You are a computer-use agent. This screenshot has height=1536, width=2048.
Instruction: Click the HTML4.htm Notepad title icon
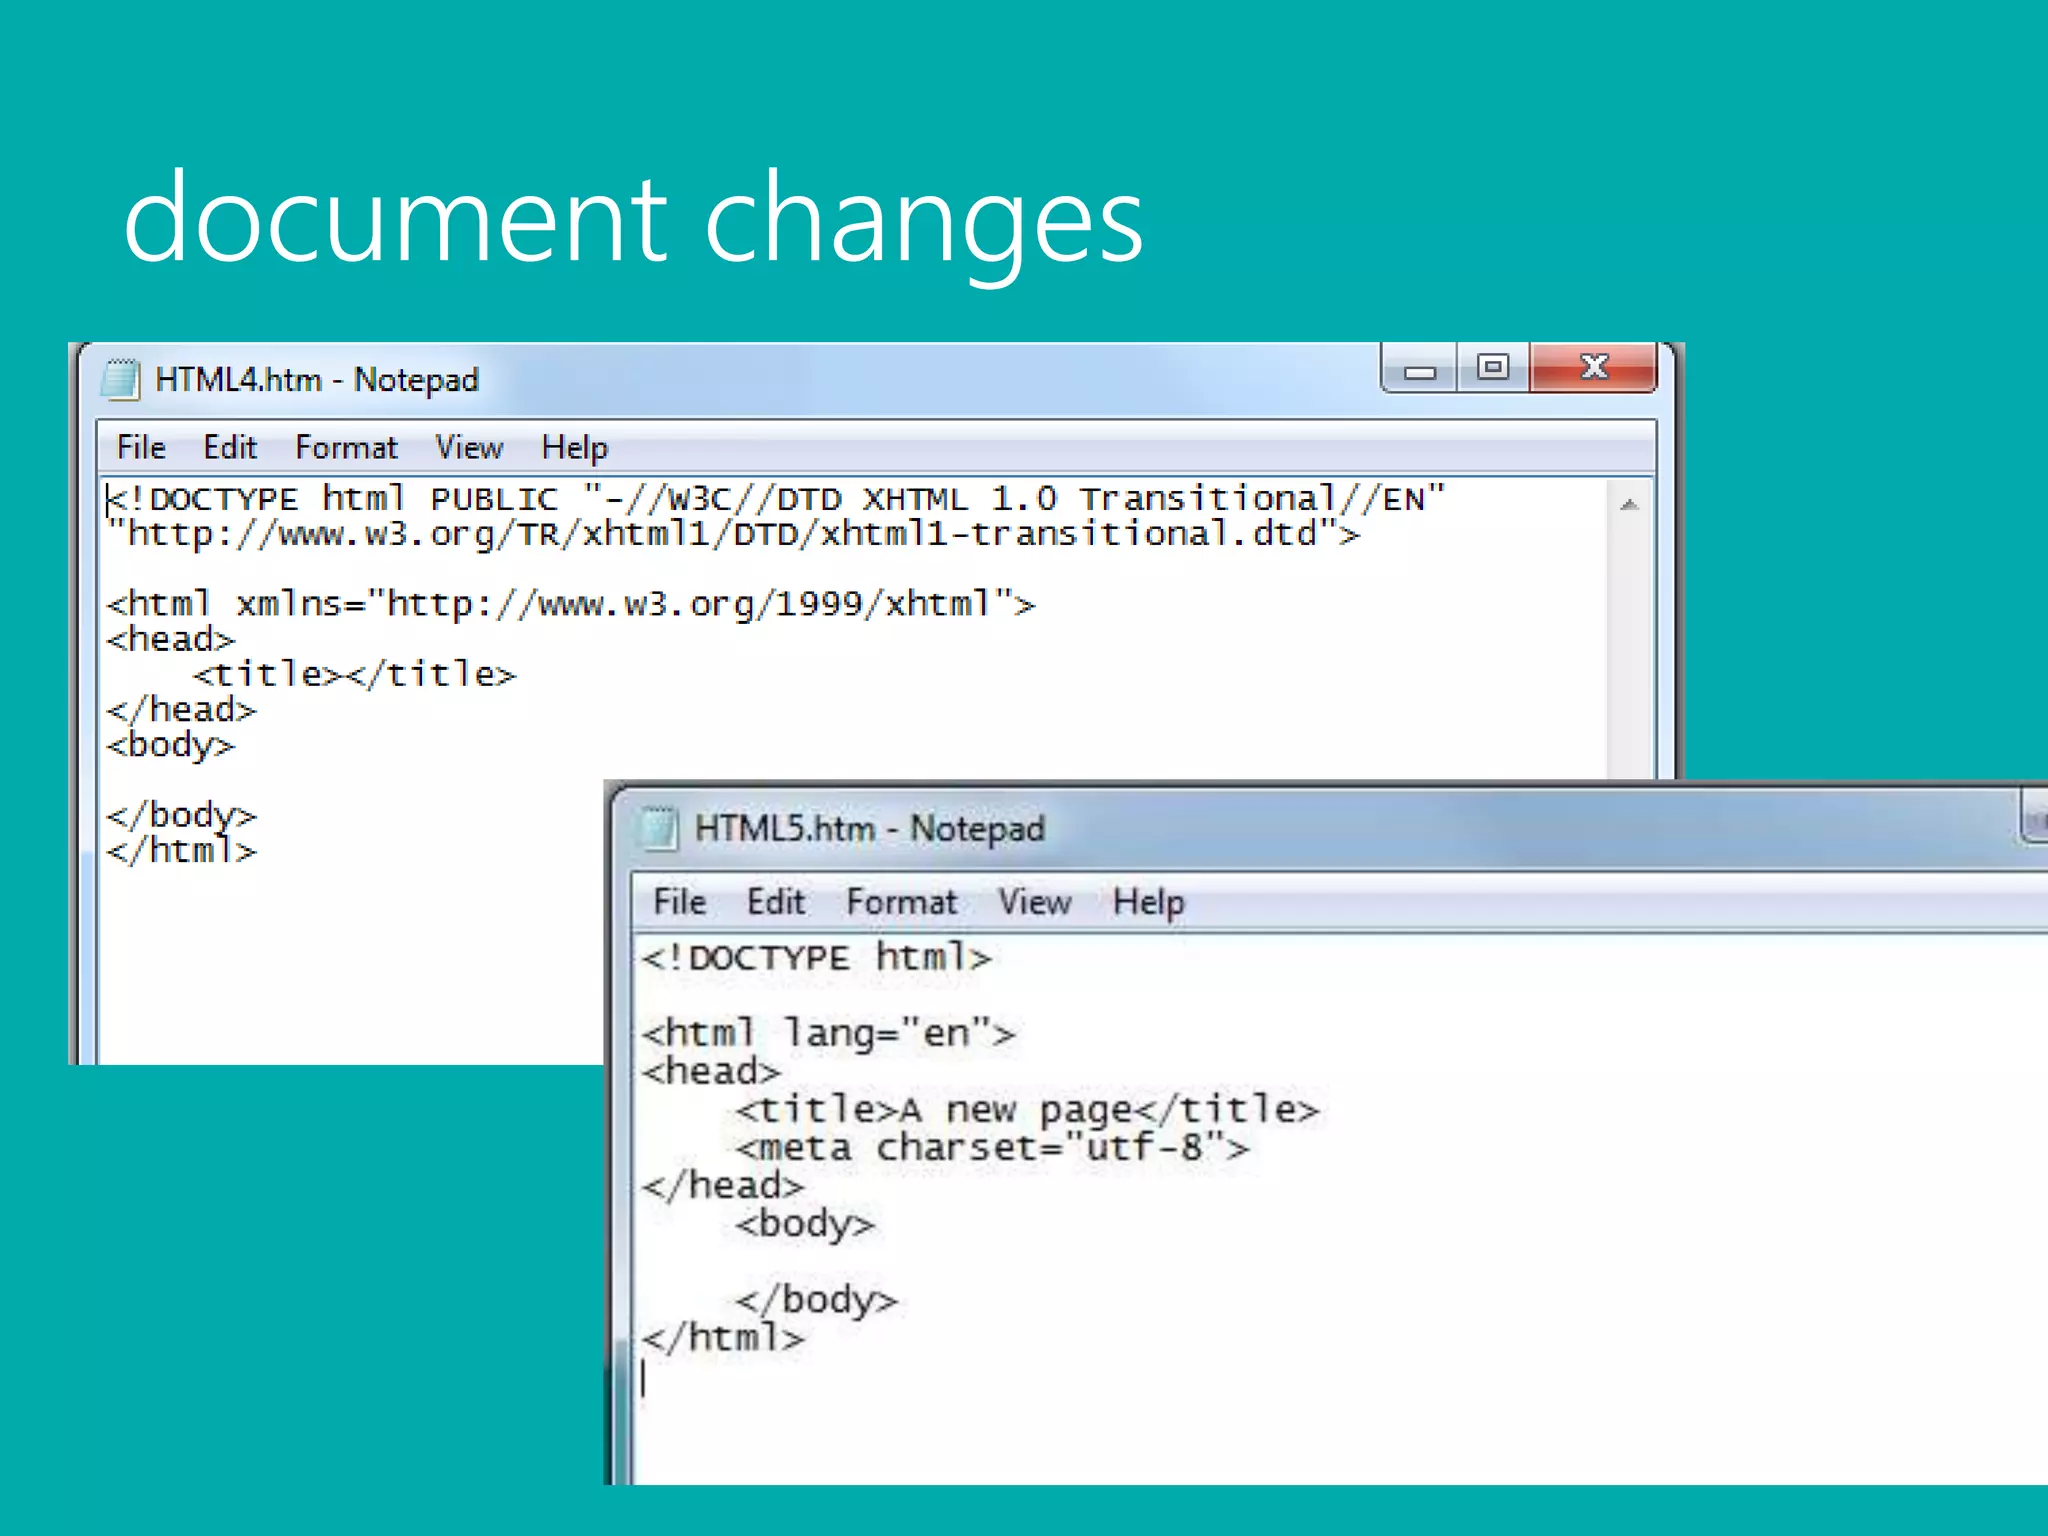121,380
